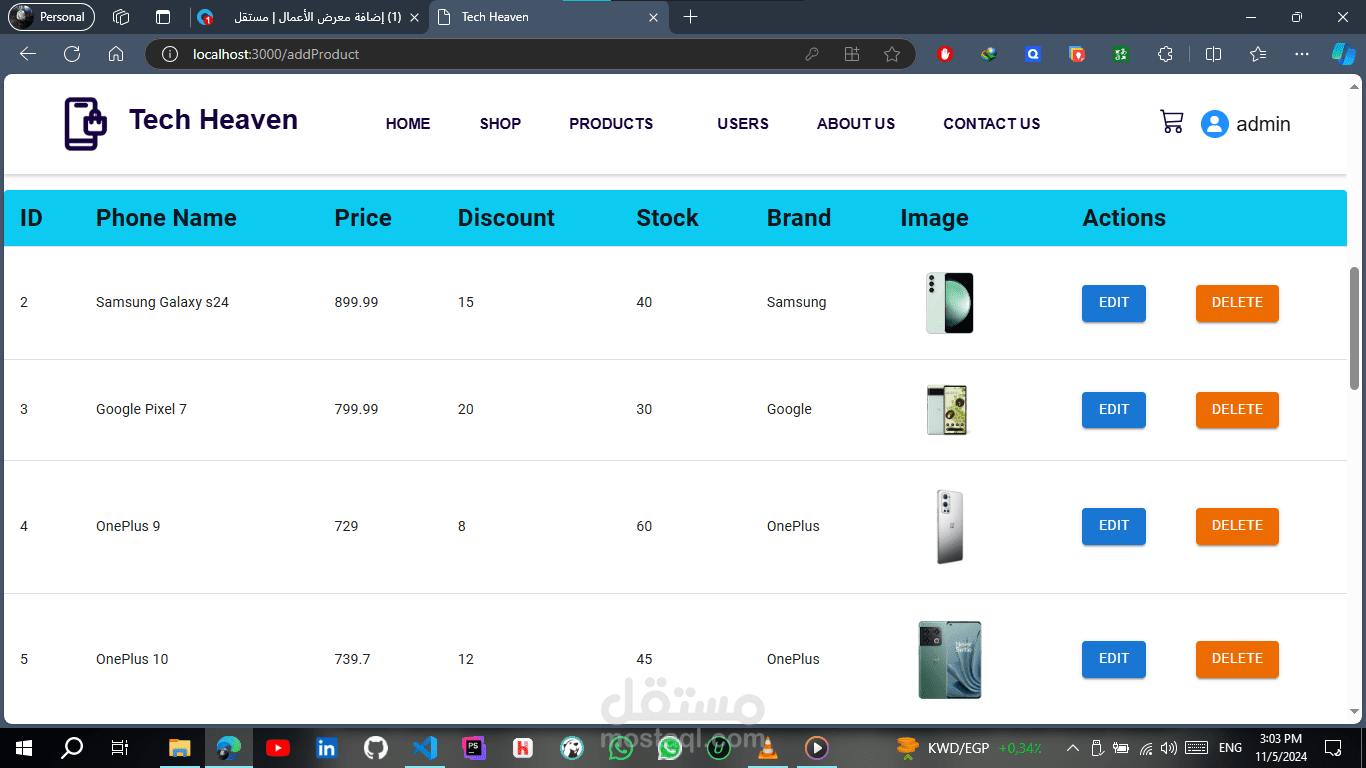Launch Visual Studio Code from taskbar
The width and height of the screenshot is (1366, 768).
425,748
